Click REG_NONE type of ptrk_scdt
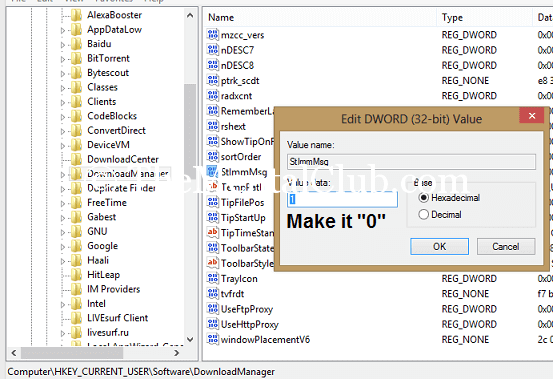 [x=465, y=81]
